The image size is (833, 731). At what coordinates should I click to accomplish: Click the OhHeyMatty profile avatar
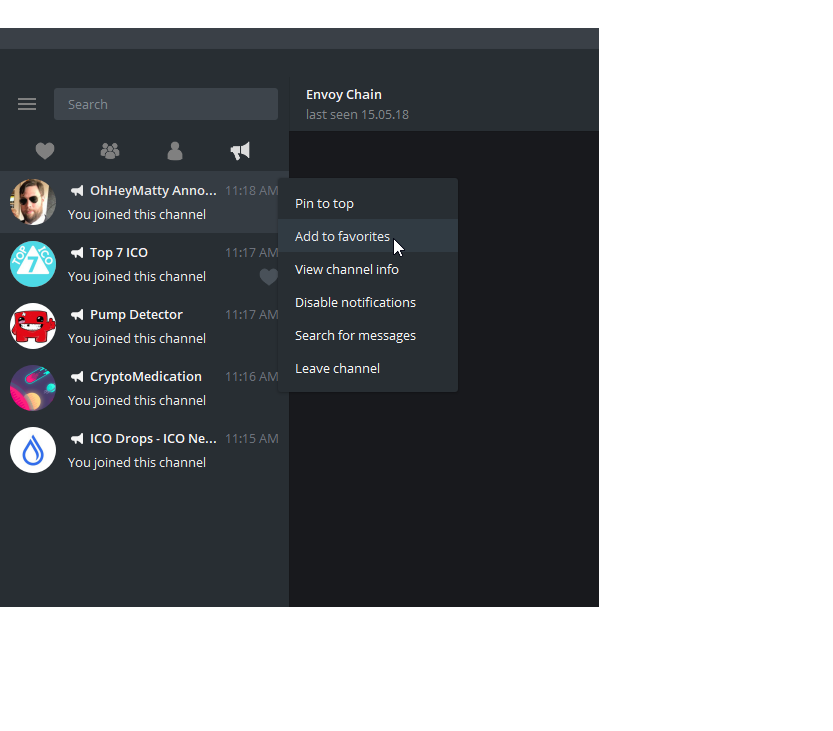[x=33, y=202]
